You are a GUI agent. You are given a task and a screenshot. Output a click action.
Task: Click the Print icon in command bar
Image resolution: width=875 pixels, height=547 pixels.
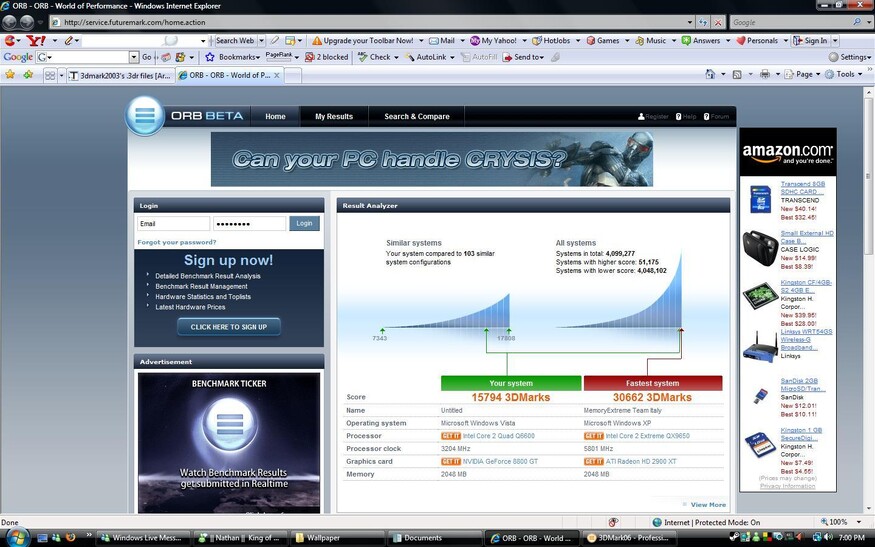coord(765,74)
